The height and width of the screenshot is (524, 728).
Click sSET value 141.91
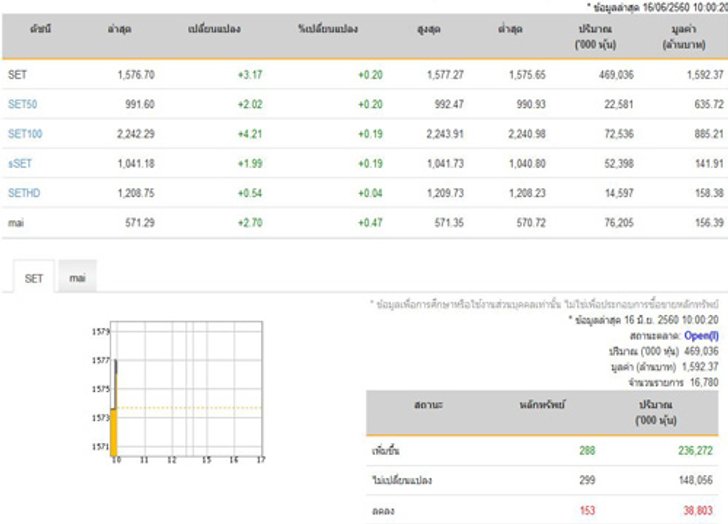pos(709,163)
